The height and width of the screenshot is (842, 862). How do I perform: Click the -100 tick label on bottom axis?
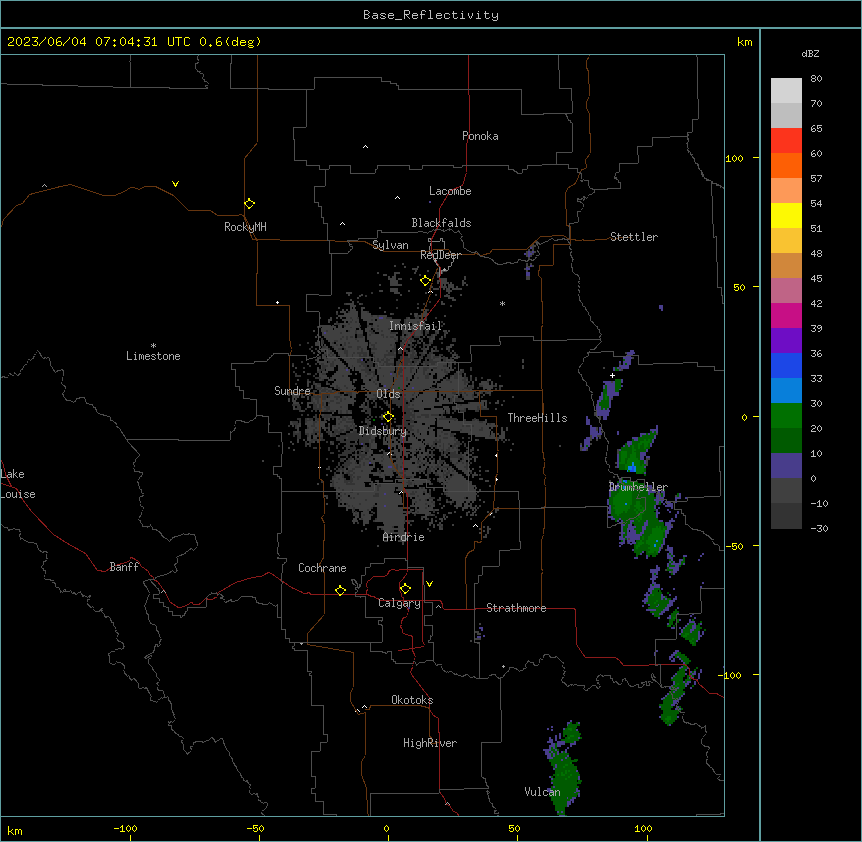point(125,829)
